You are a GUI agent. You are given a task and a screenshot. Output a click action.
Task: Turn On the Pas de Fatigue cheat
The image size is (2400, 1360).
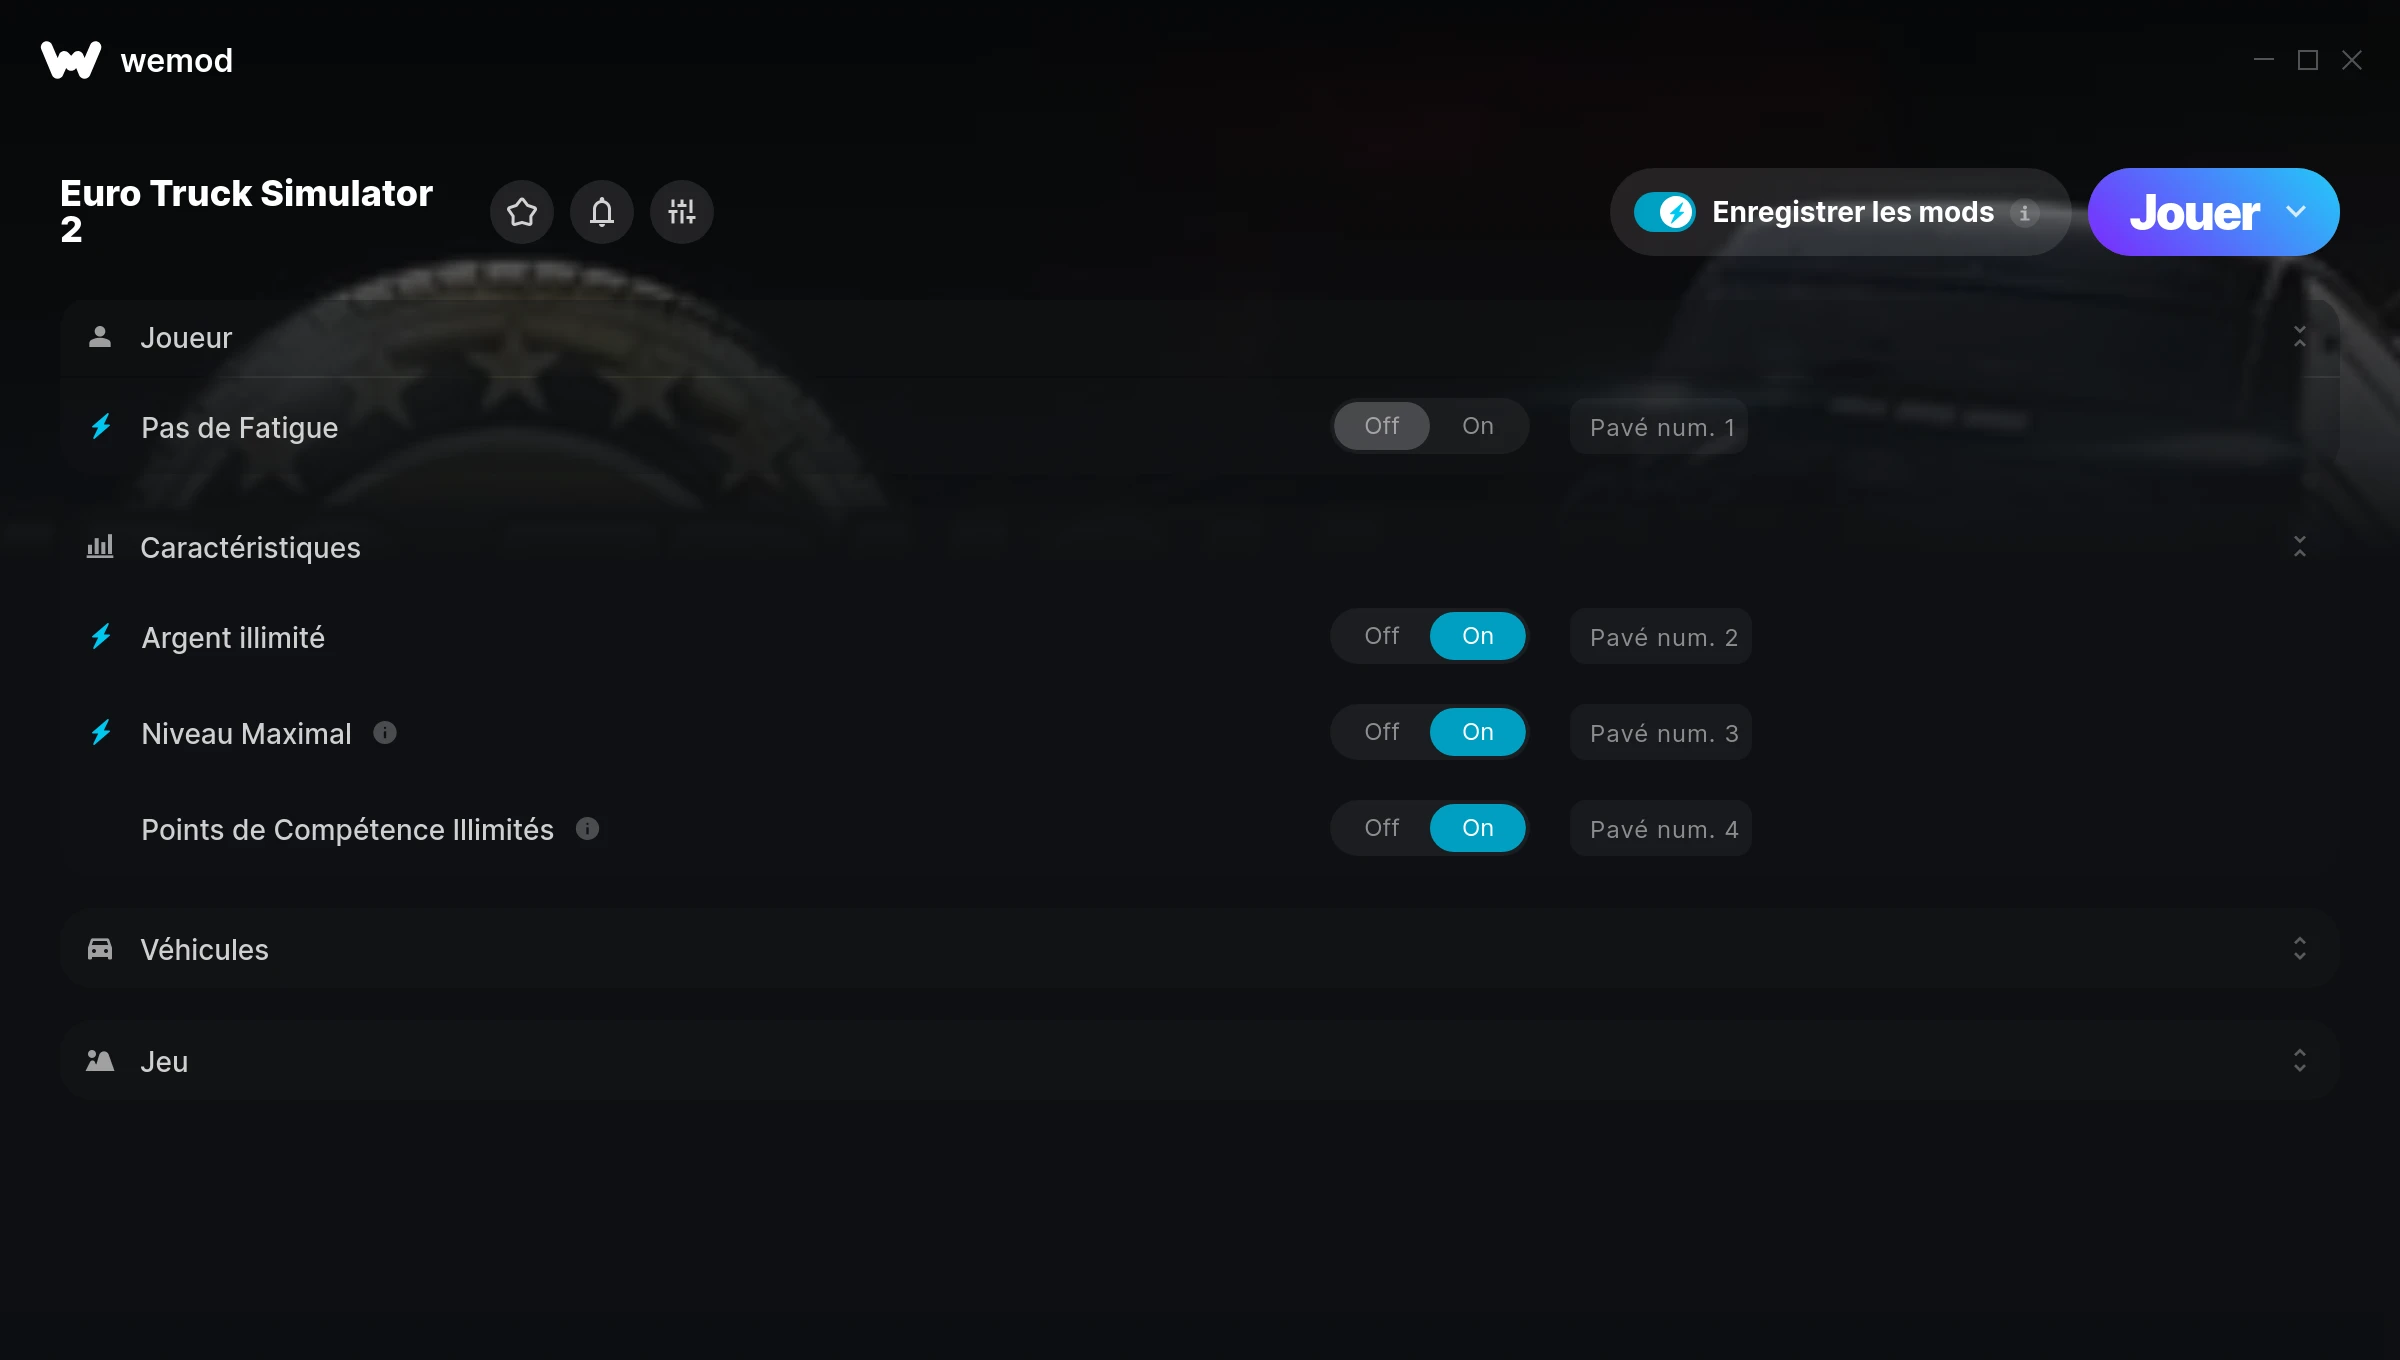(1478, 426)
